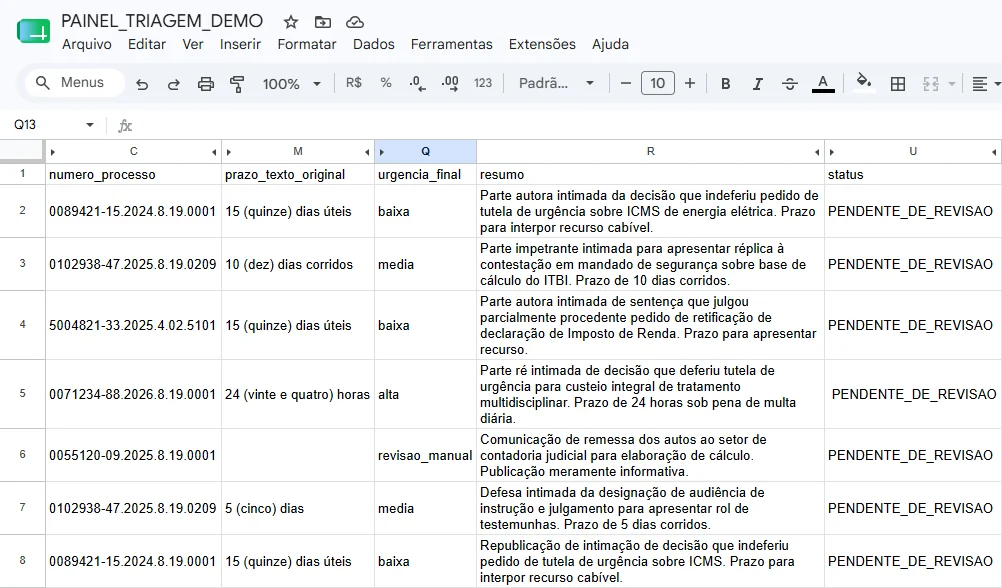
Task: Select the urgencia_final header cell
Action: (426, 174)
